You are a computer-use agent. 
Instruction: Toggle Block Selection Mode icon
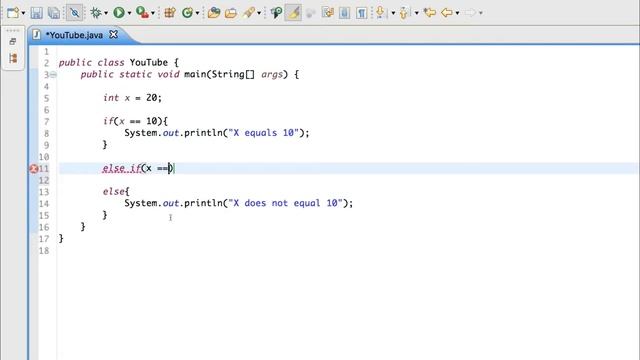pos(344,13)
